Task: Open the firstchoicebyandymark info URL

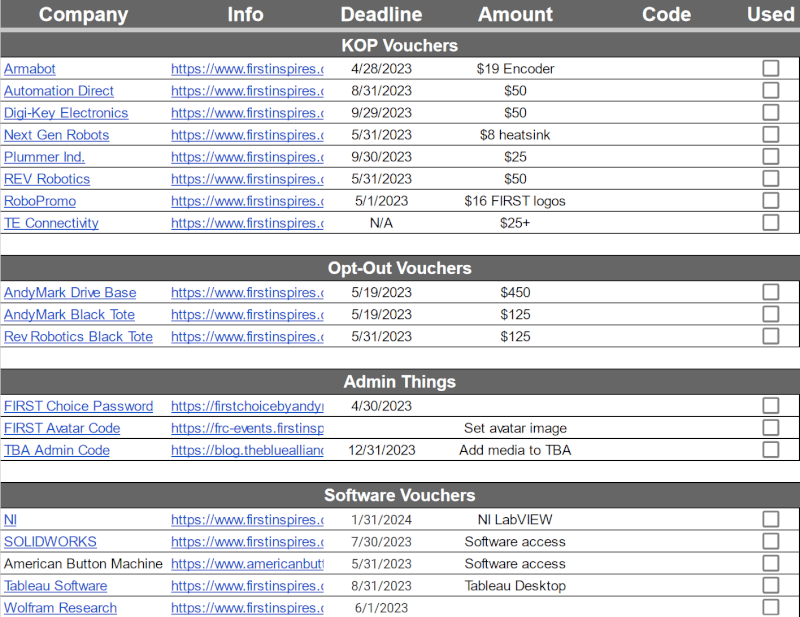Action: (247, 406)
